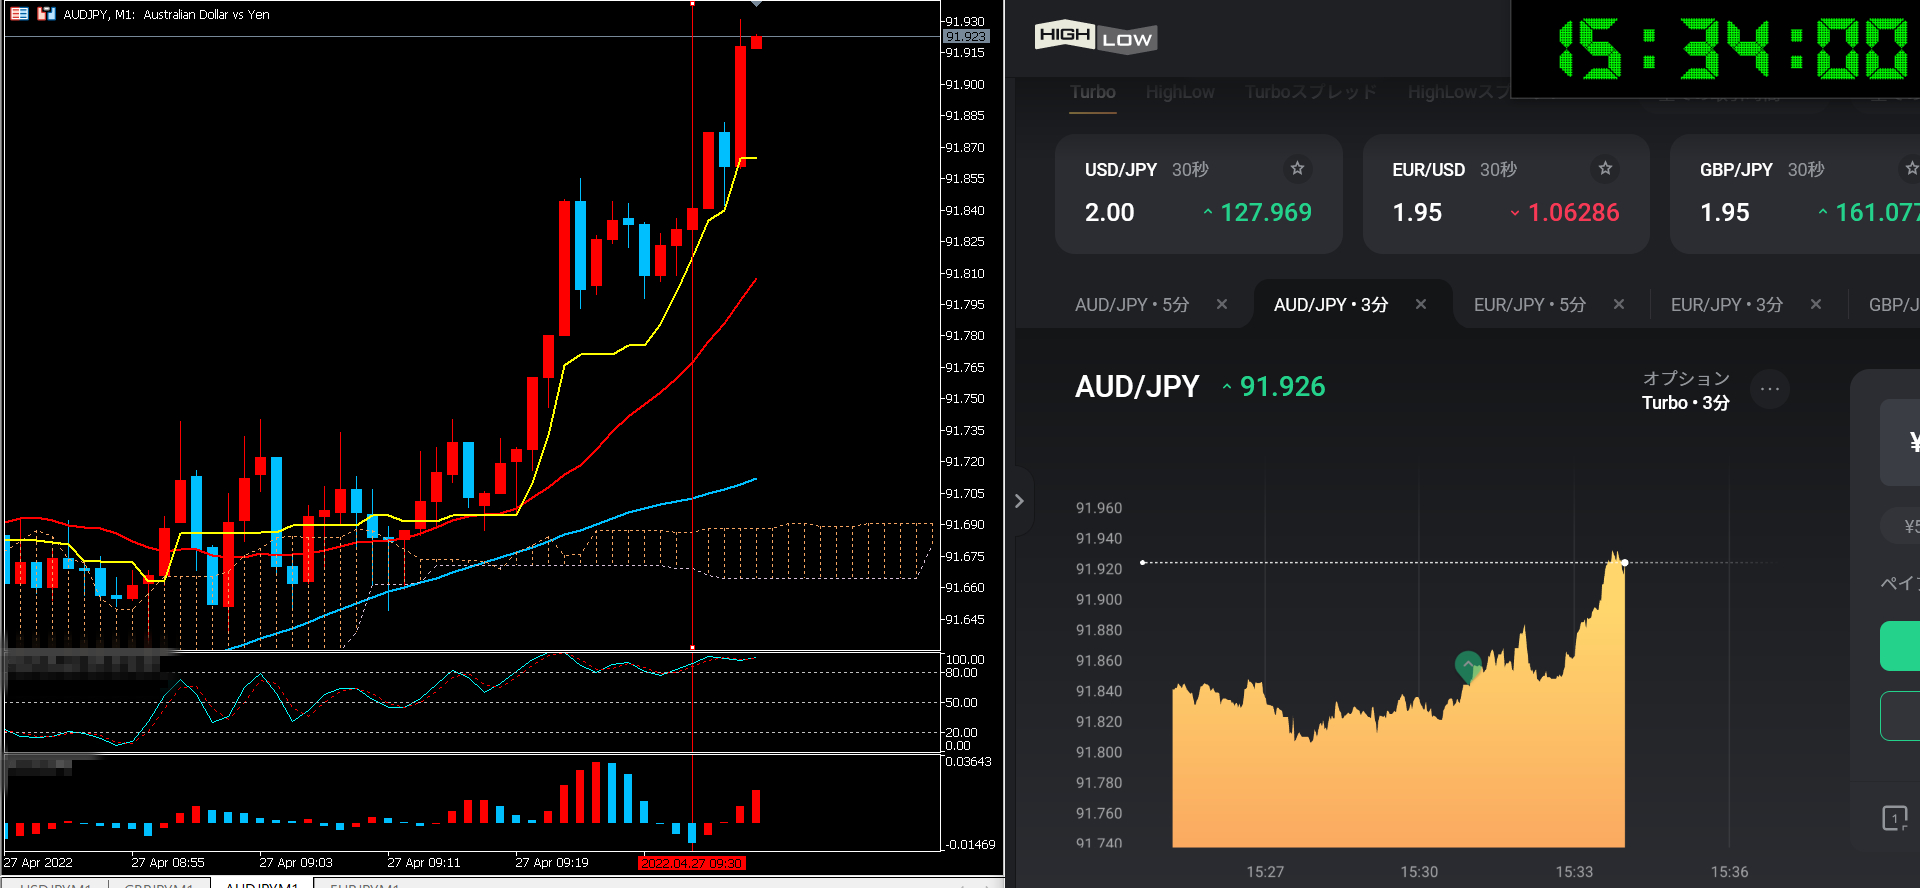Screen dimensions: 1920x888
Task: Open the Turboスプレッド tab
Action: (x=1310, y=92)
